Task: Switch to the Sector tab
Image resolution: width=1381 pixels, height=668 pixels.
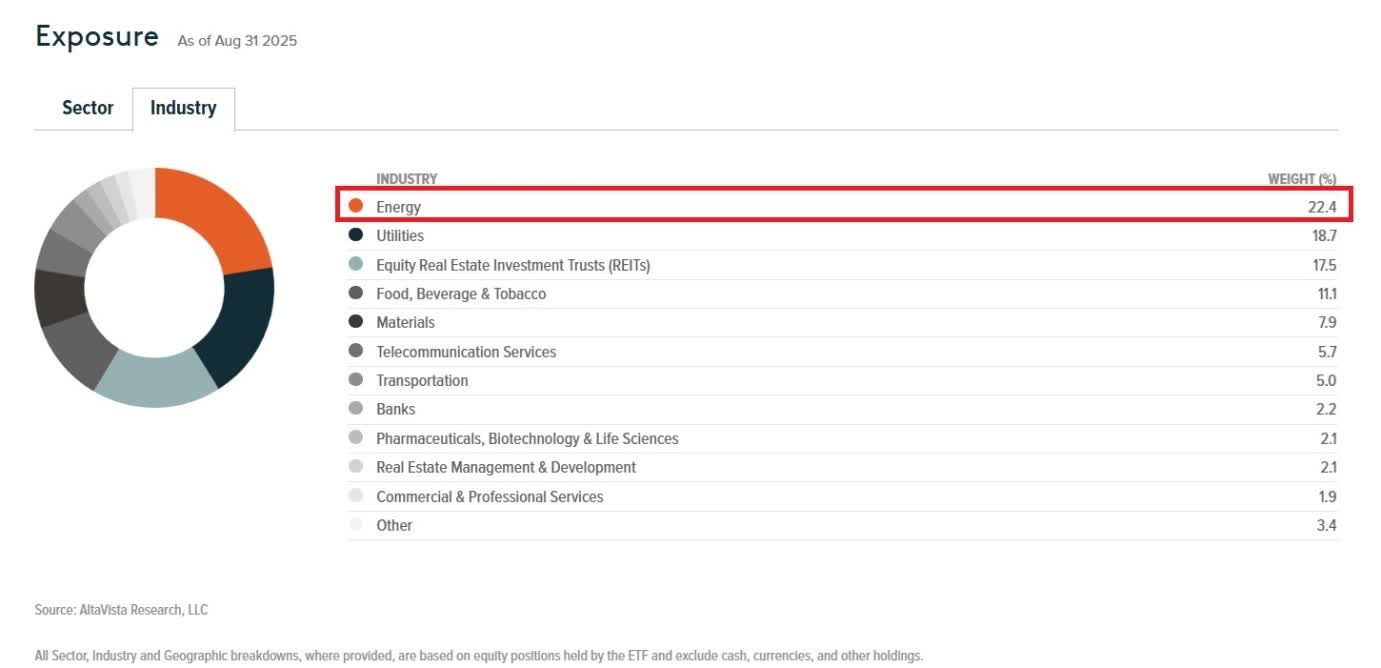Action: (x=88, y=108)
